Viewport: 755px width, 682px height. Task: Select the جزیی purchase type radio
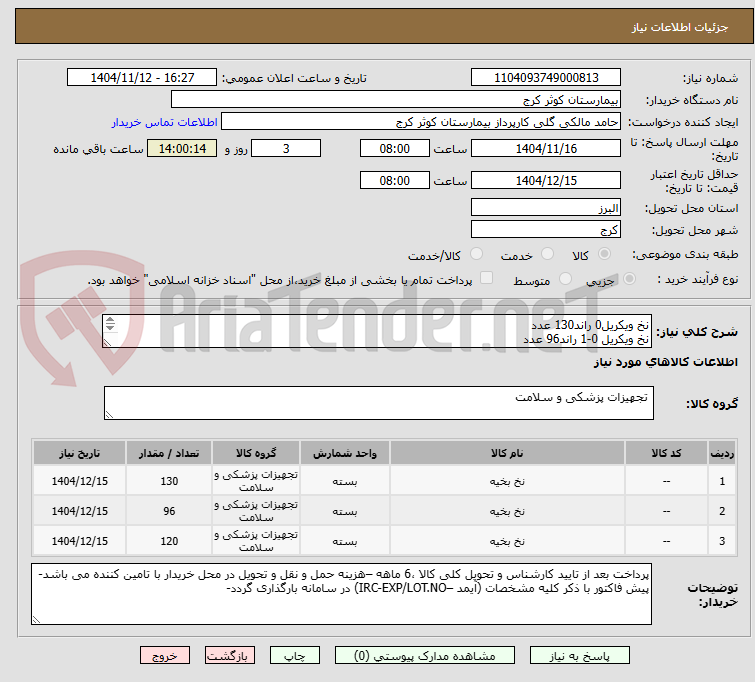629,279
